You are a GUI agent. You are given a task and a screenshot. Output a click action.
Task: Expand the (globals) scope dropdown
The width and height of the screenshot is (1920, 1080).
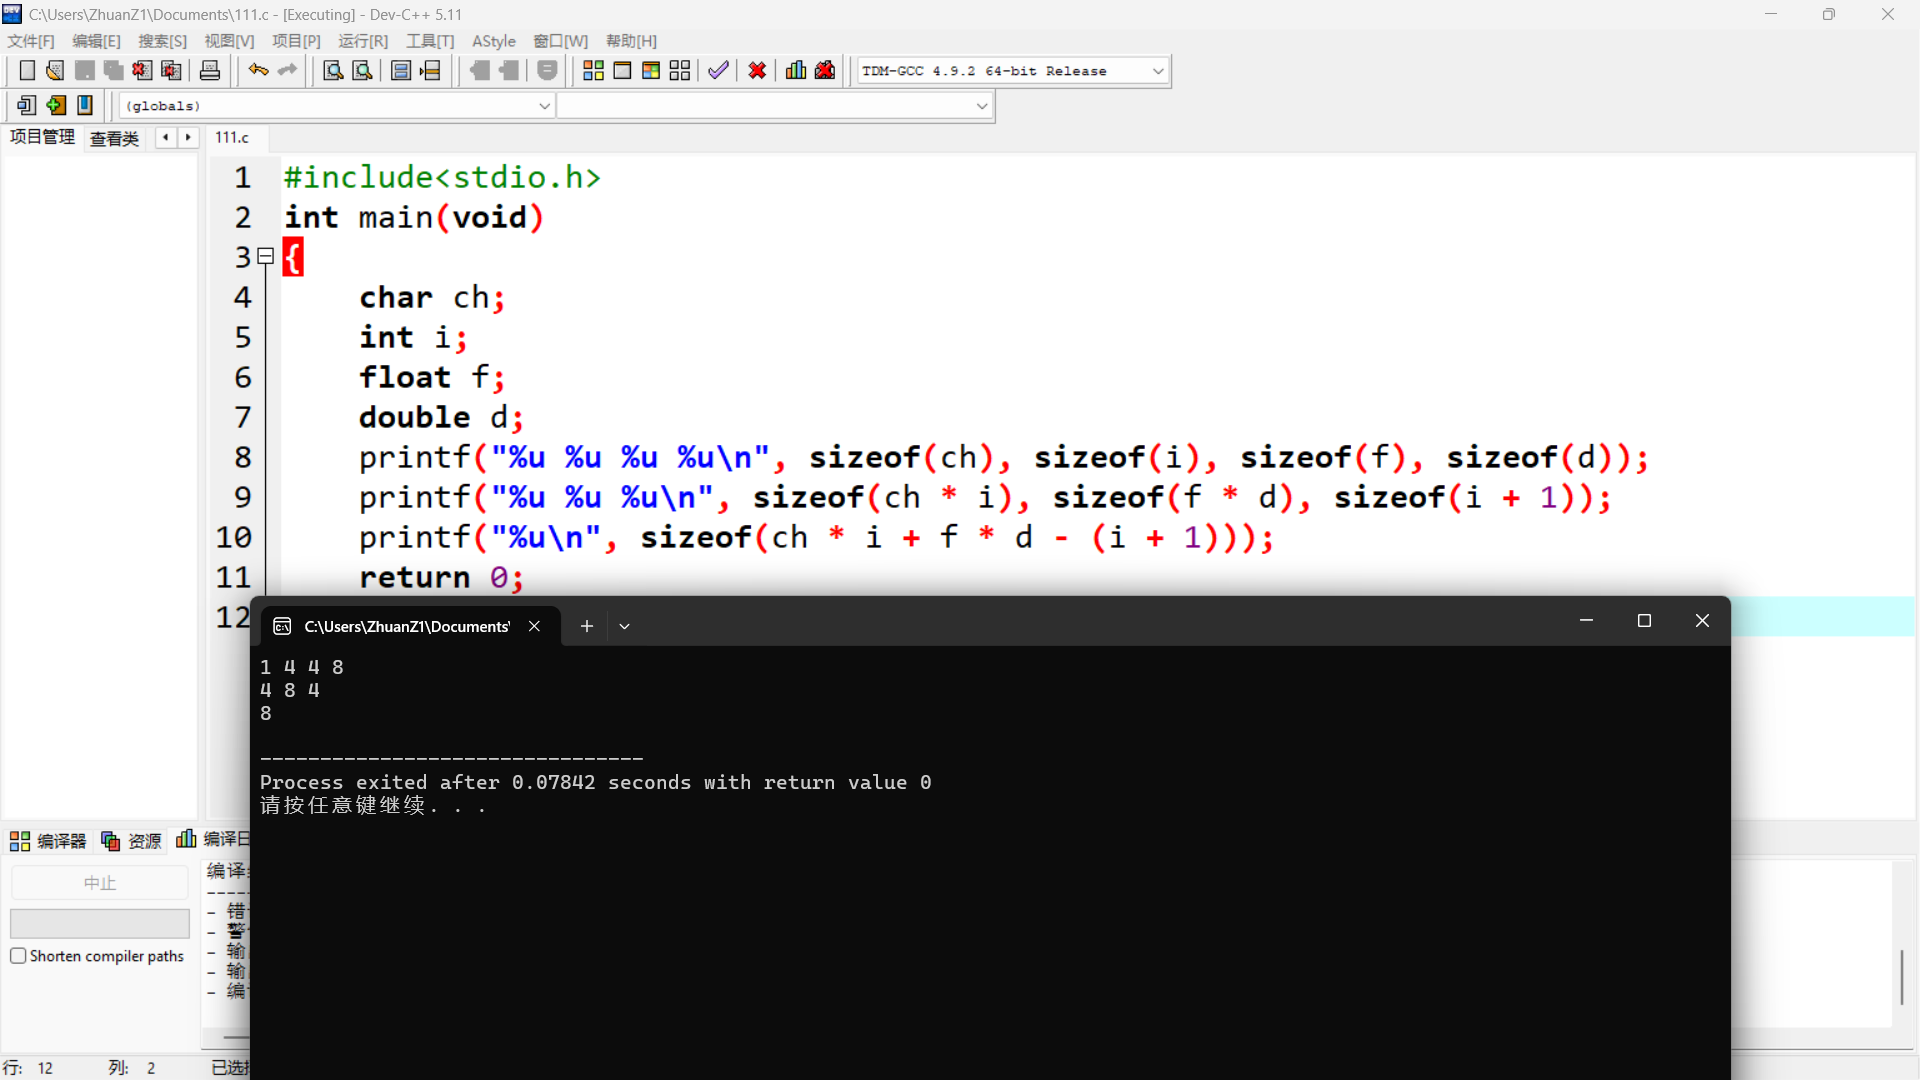(544, 106)
